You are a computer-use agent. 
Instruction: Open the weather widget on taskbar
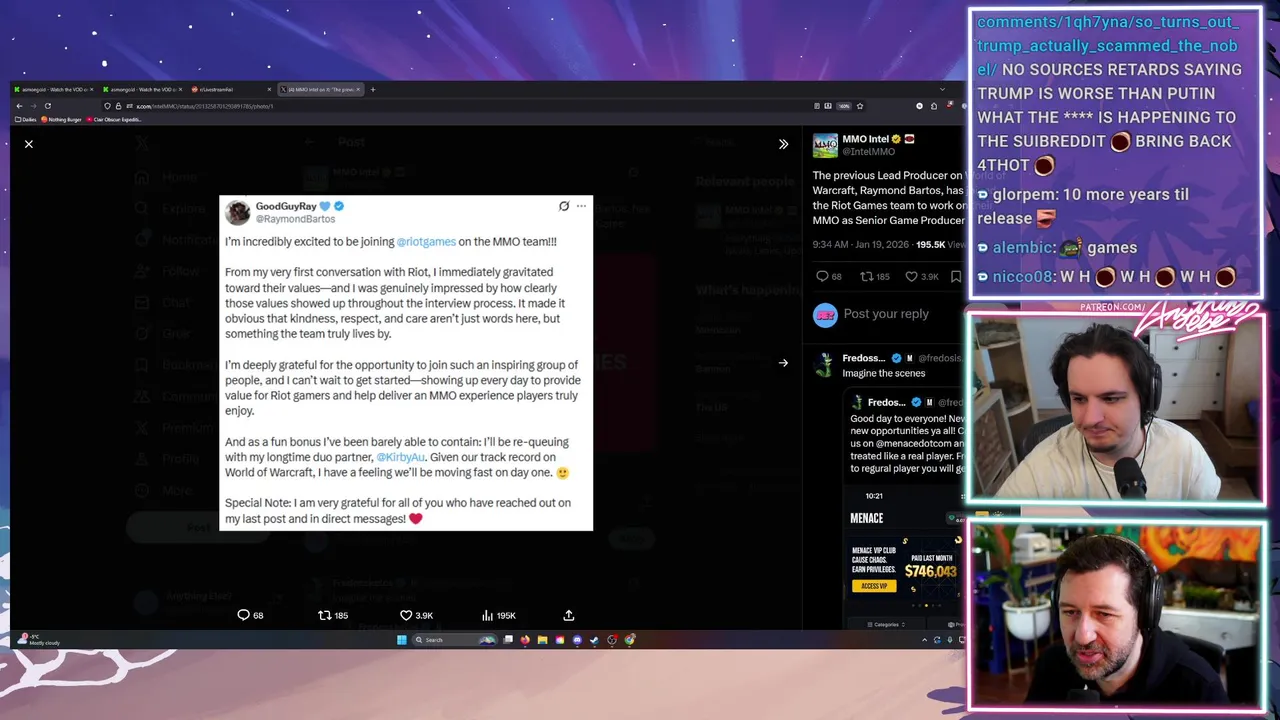click(x=38, y=640)
